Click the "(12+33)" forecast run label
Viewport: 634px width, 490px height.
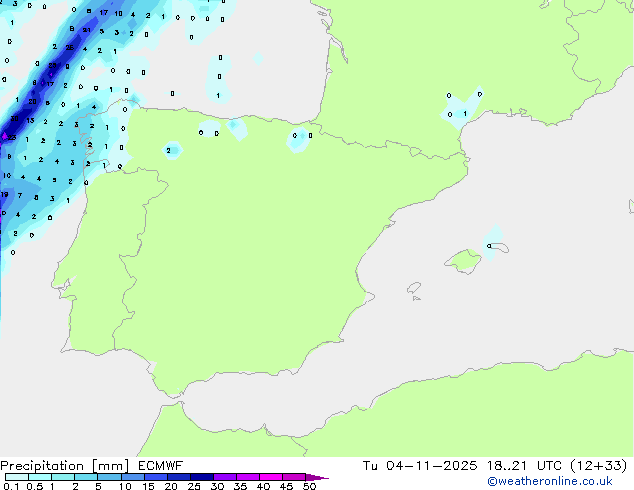coord(599,466)
